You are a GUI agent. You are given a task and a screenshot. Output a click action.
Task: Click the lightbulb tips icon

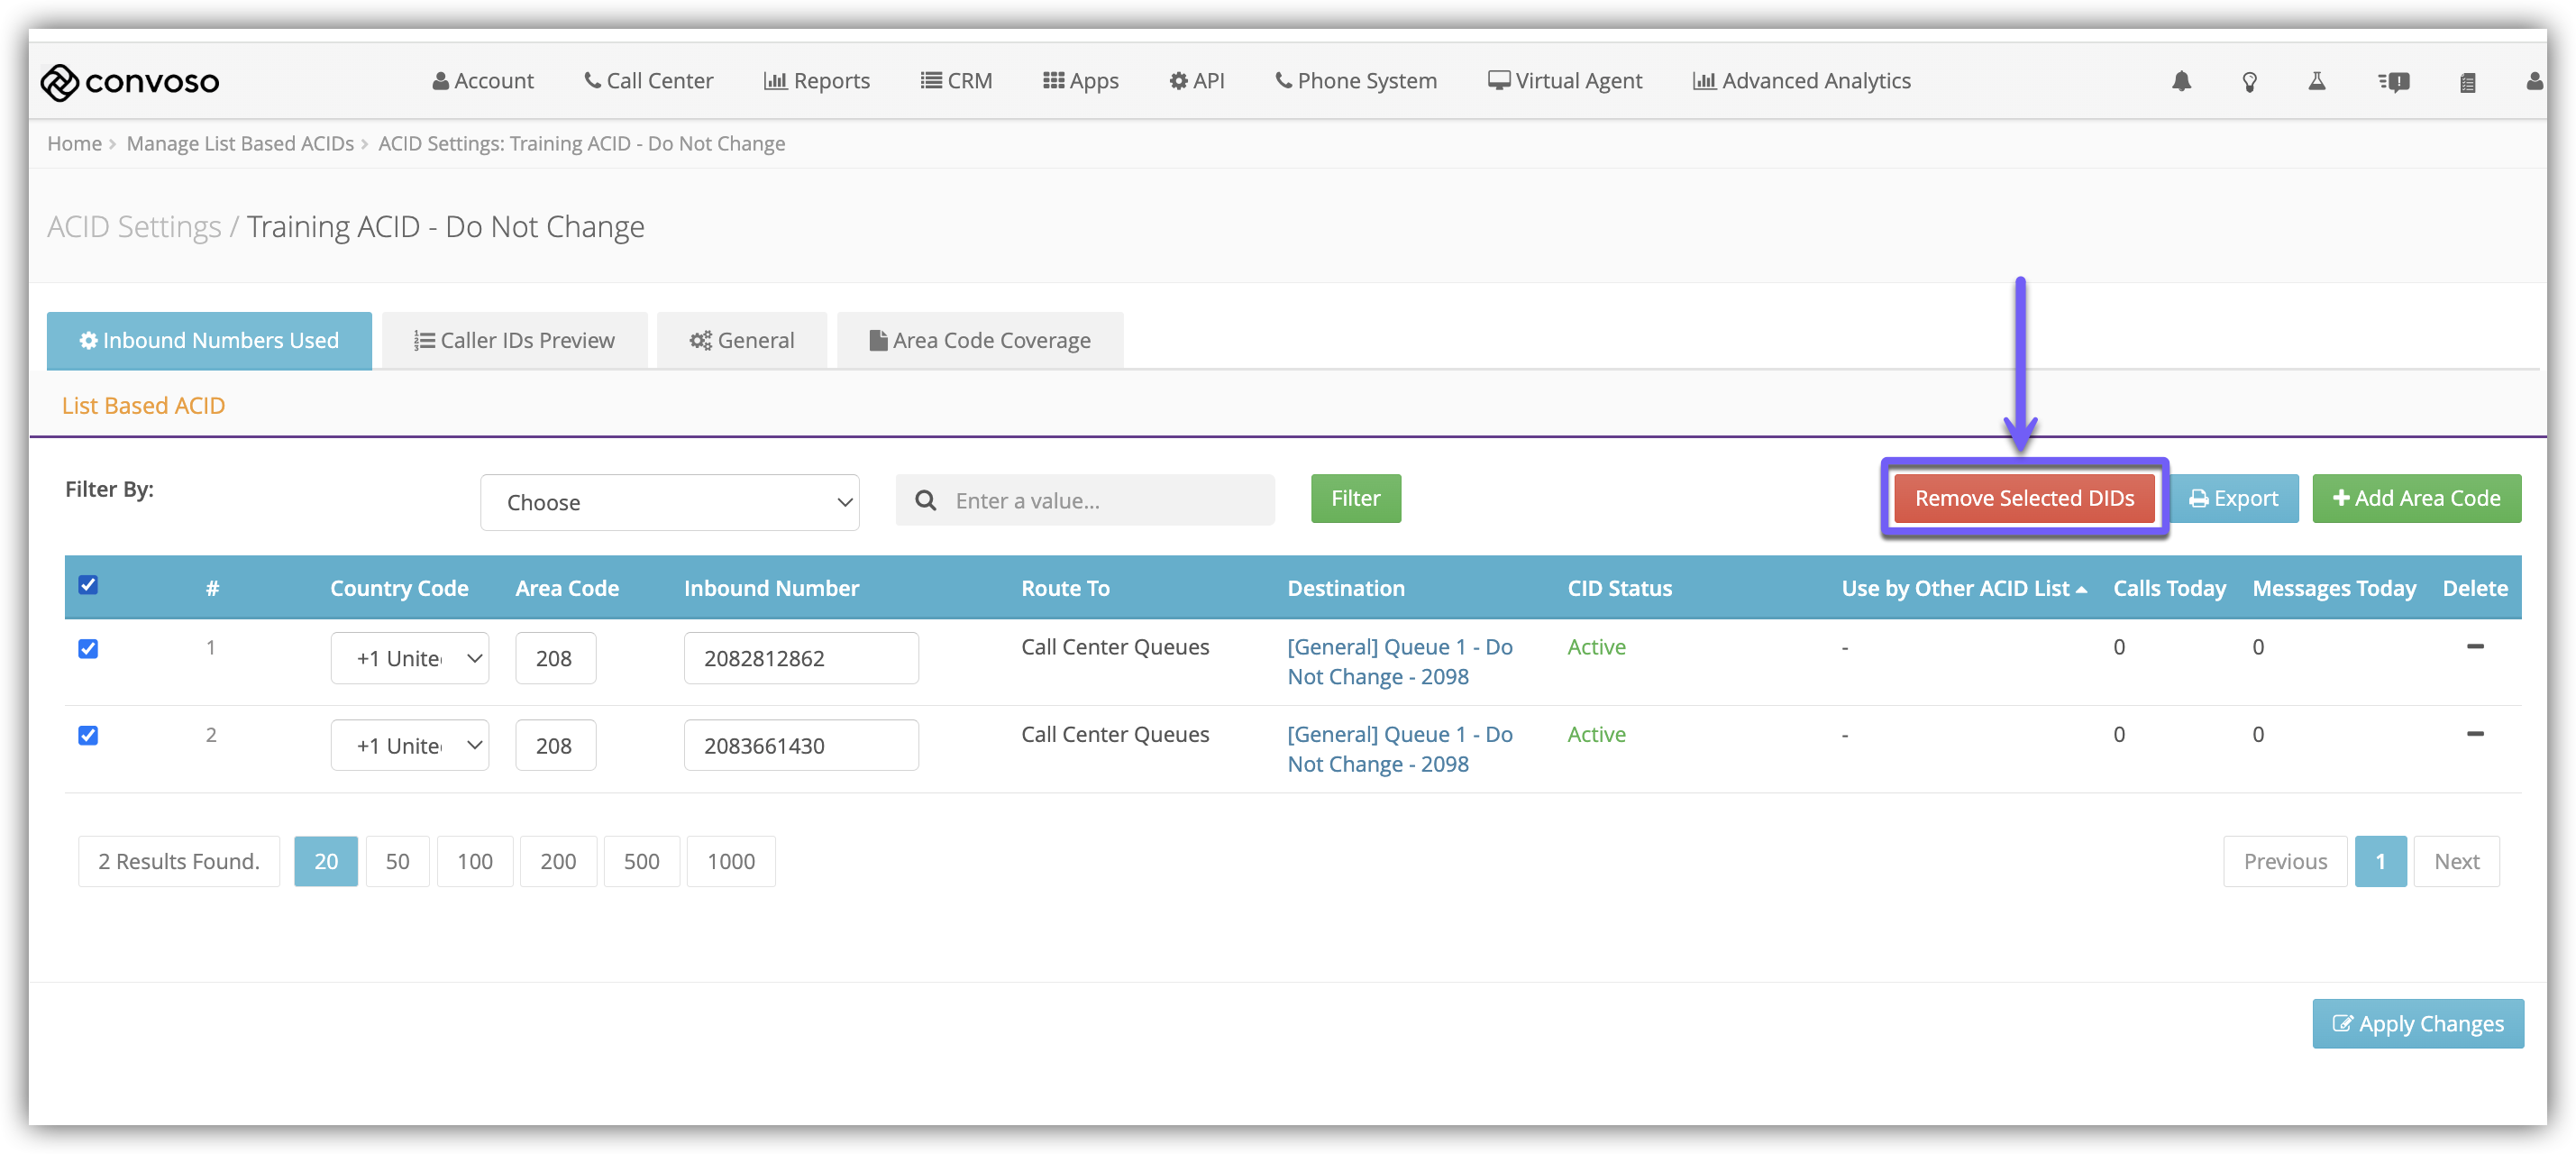pyautogui.click(x=2249, y=82)
